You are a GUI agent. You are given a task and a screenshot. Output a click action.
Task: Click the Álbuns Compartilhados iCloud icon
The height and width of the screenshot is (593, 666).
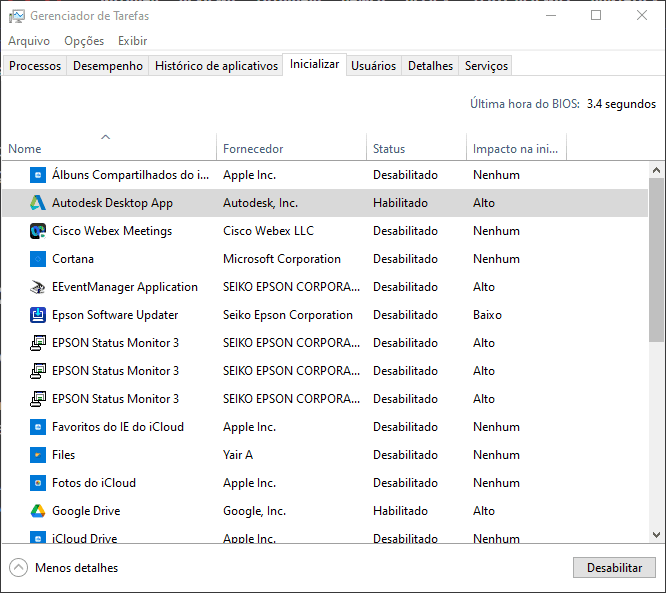coord(38,175)
